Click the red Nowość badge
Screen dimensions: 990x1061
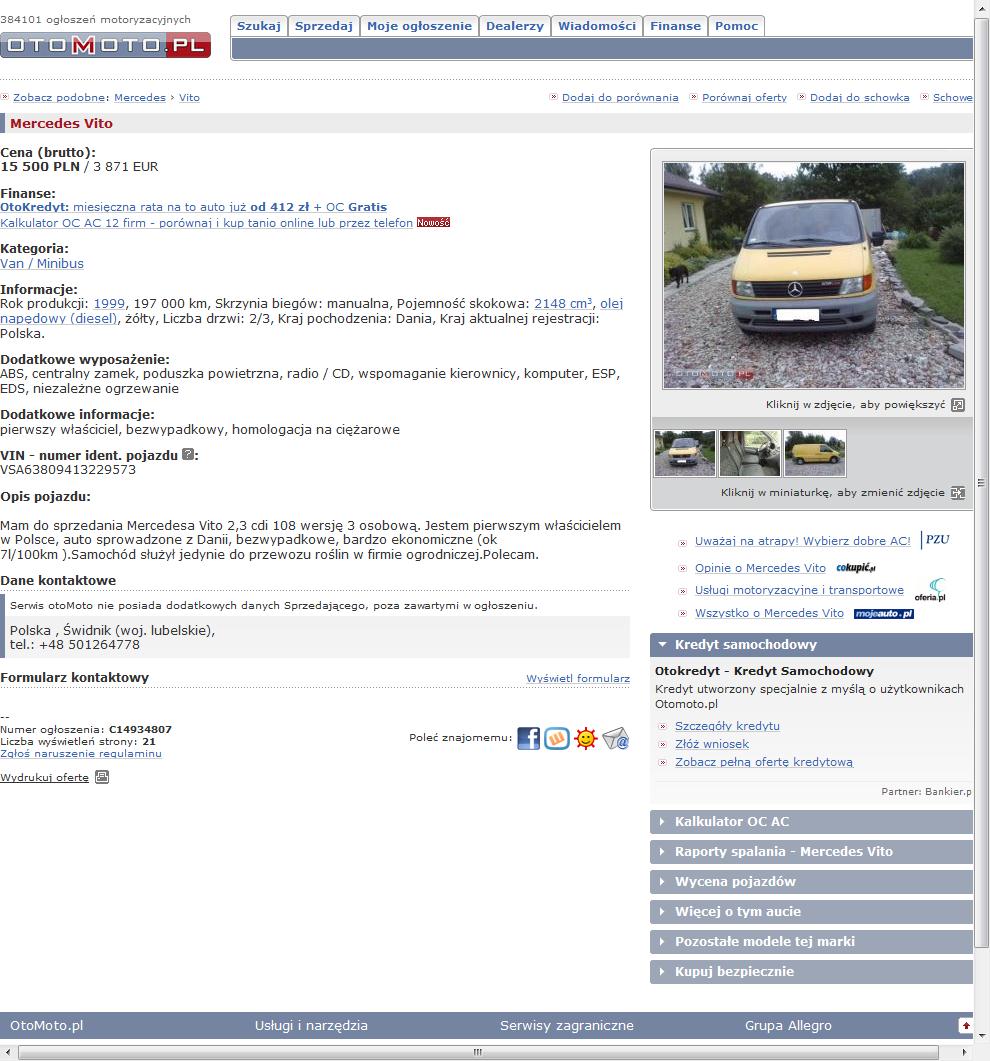point(433,223)
